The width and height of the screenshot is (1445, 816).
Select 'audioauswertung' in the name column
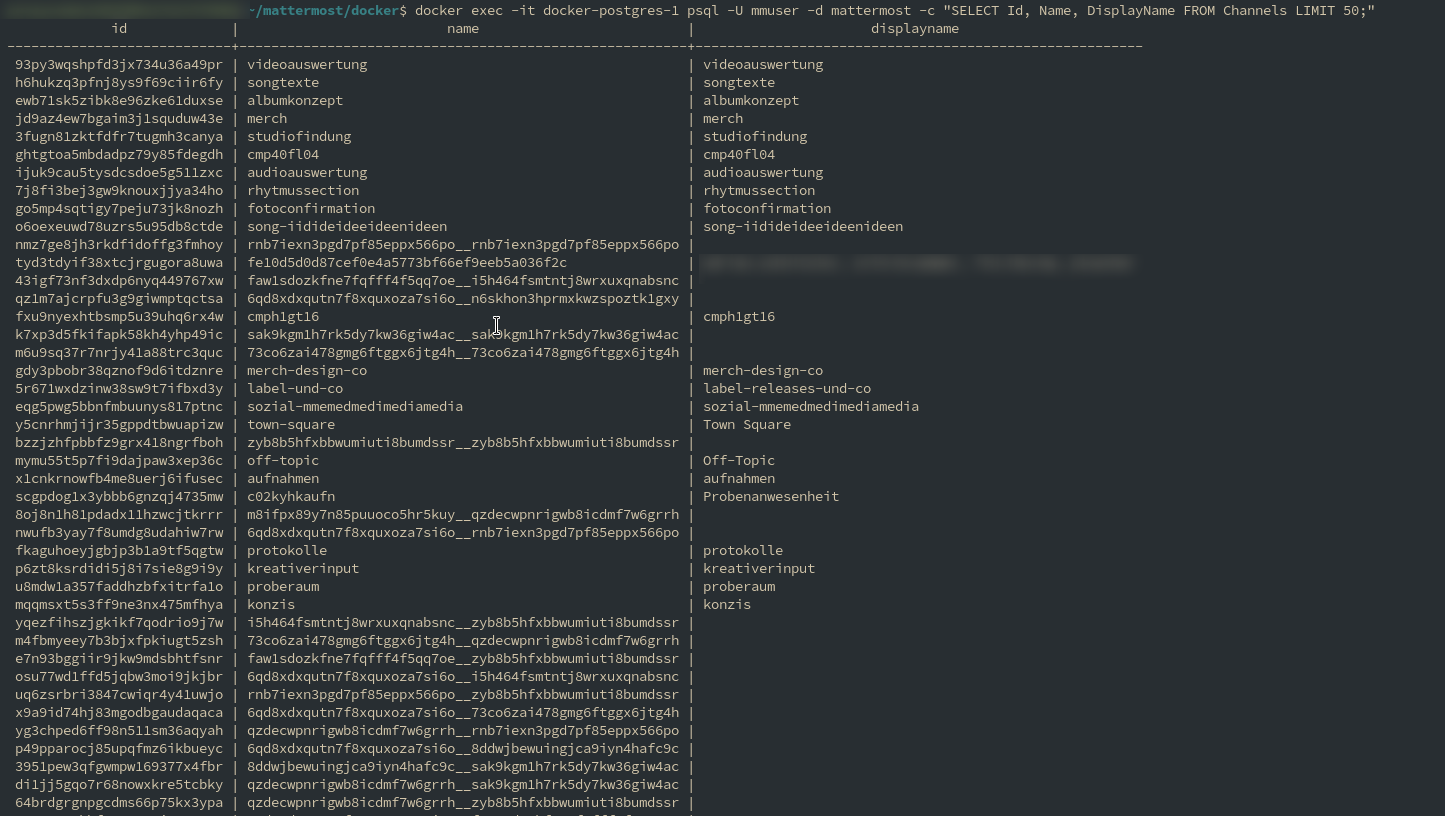tap(307, 172)
